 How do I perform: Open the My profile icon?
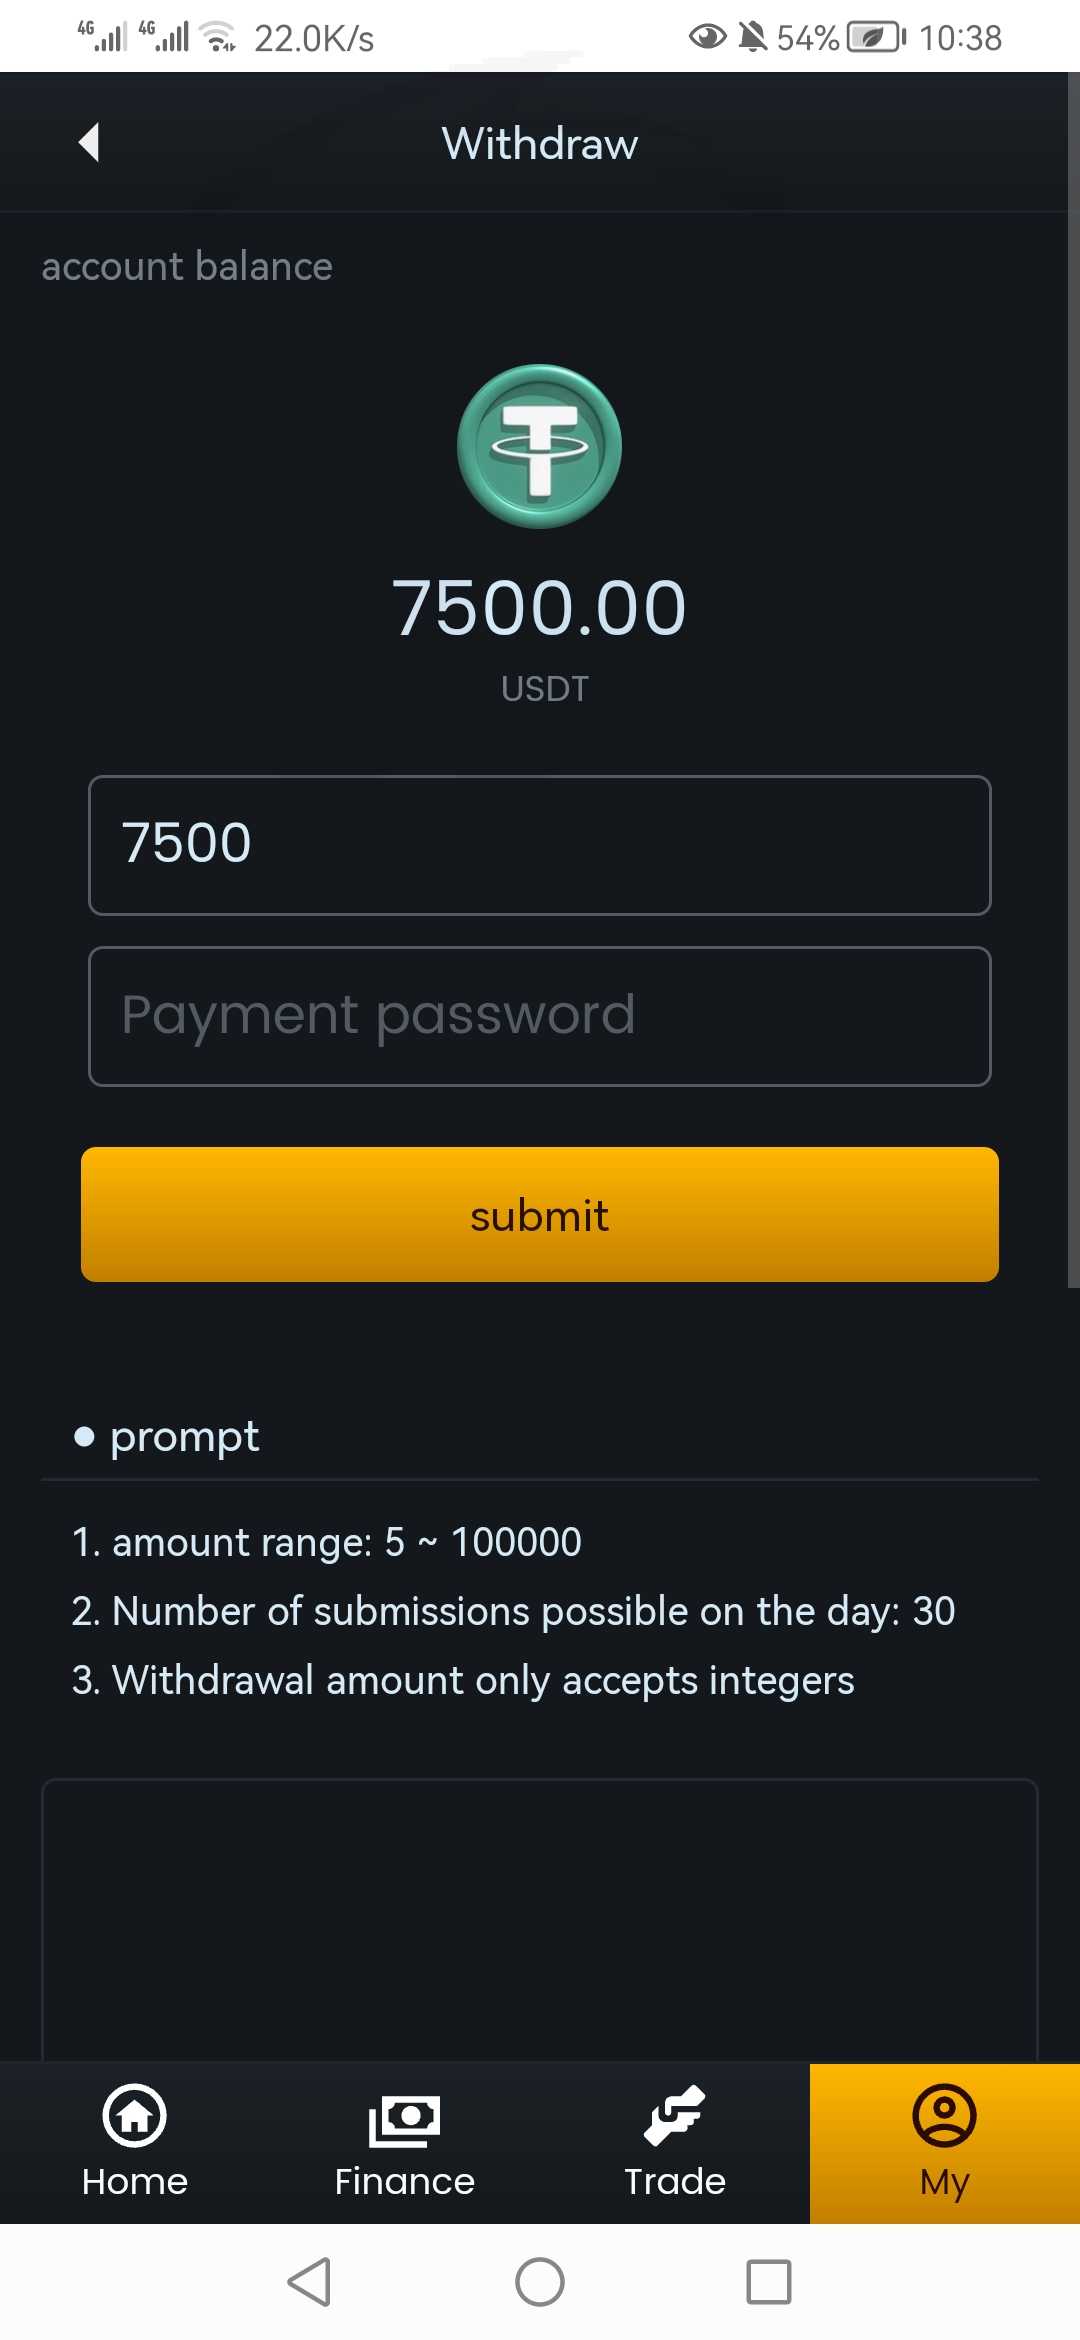pyautogui.click(x=944, y=2115)
